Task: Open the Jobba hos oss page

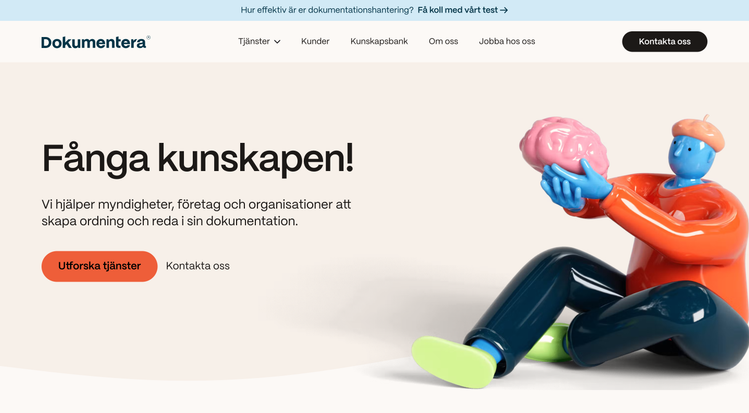Action: click(507, 42)
